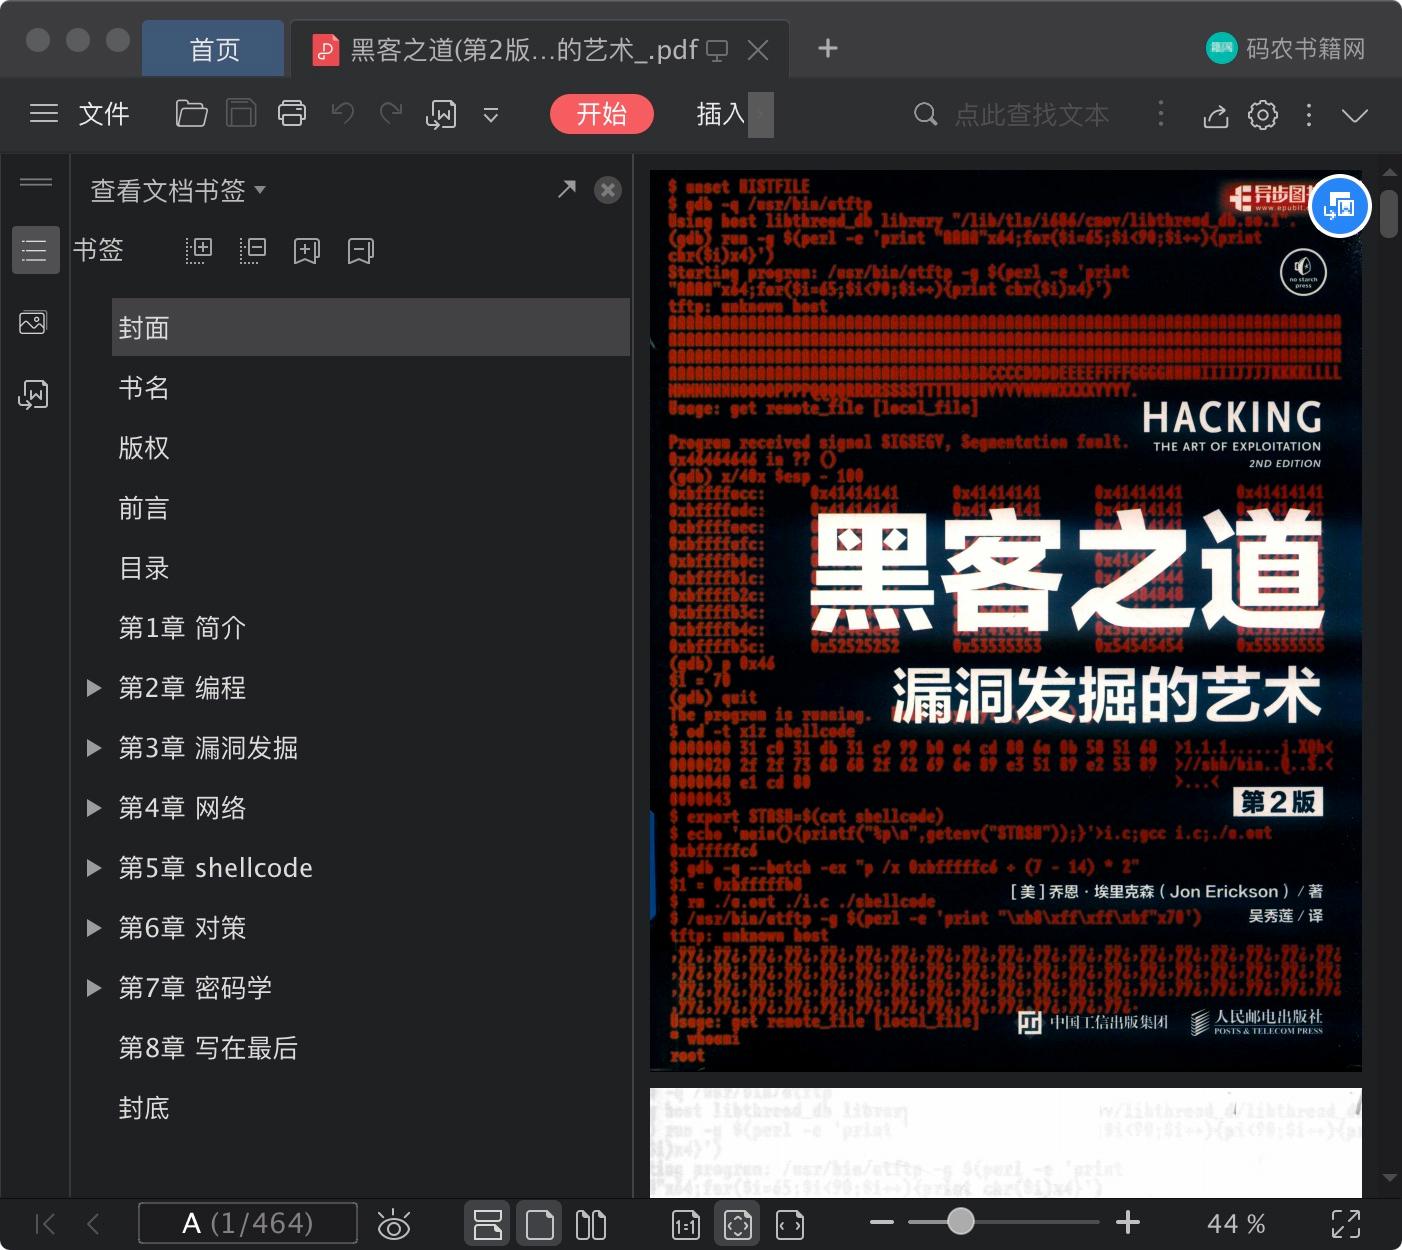Go to previous page arrow
Image resolution: width=1402 pixels, height=1250 pixels.
point(93,1224)
